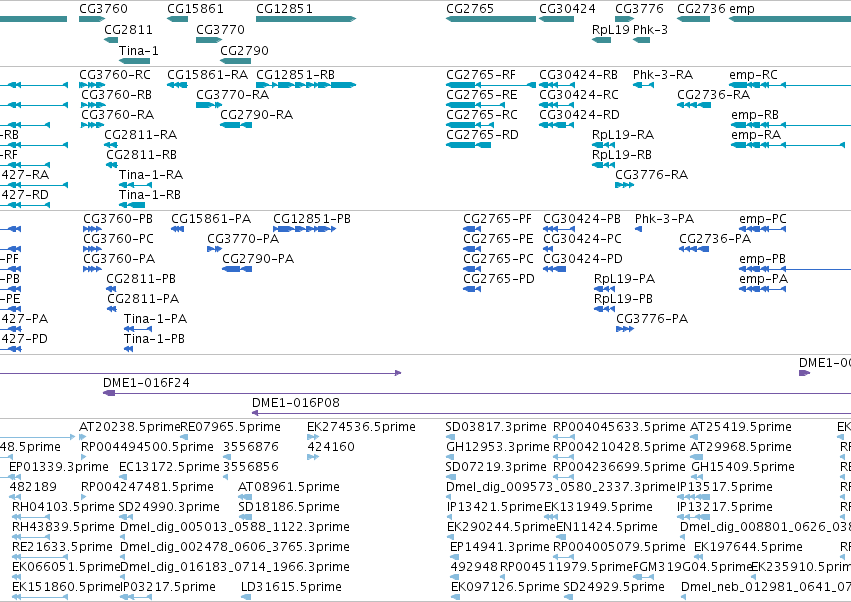Select transcript CG30424-RB
The width and height of the screenshot is (851, 602).
pyautogui.click(x=556, y=85)
